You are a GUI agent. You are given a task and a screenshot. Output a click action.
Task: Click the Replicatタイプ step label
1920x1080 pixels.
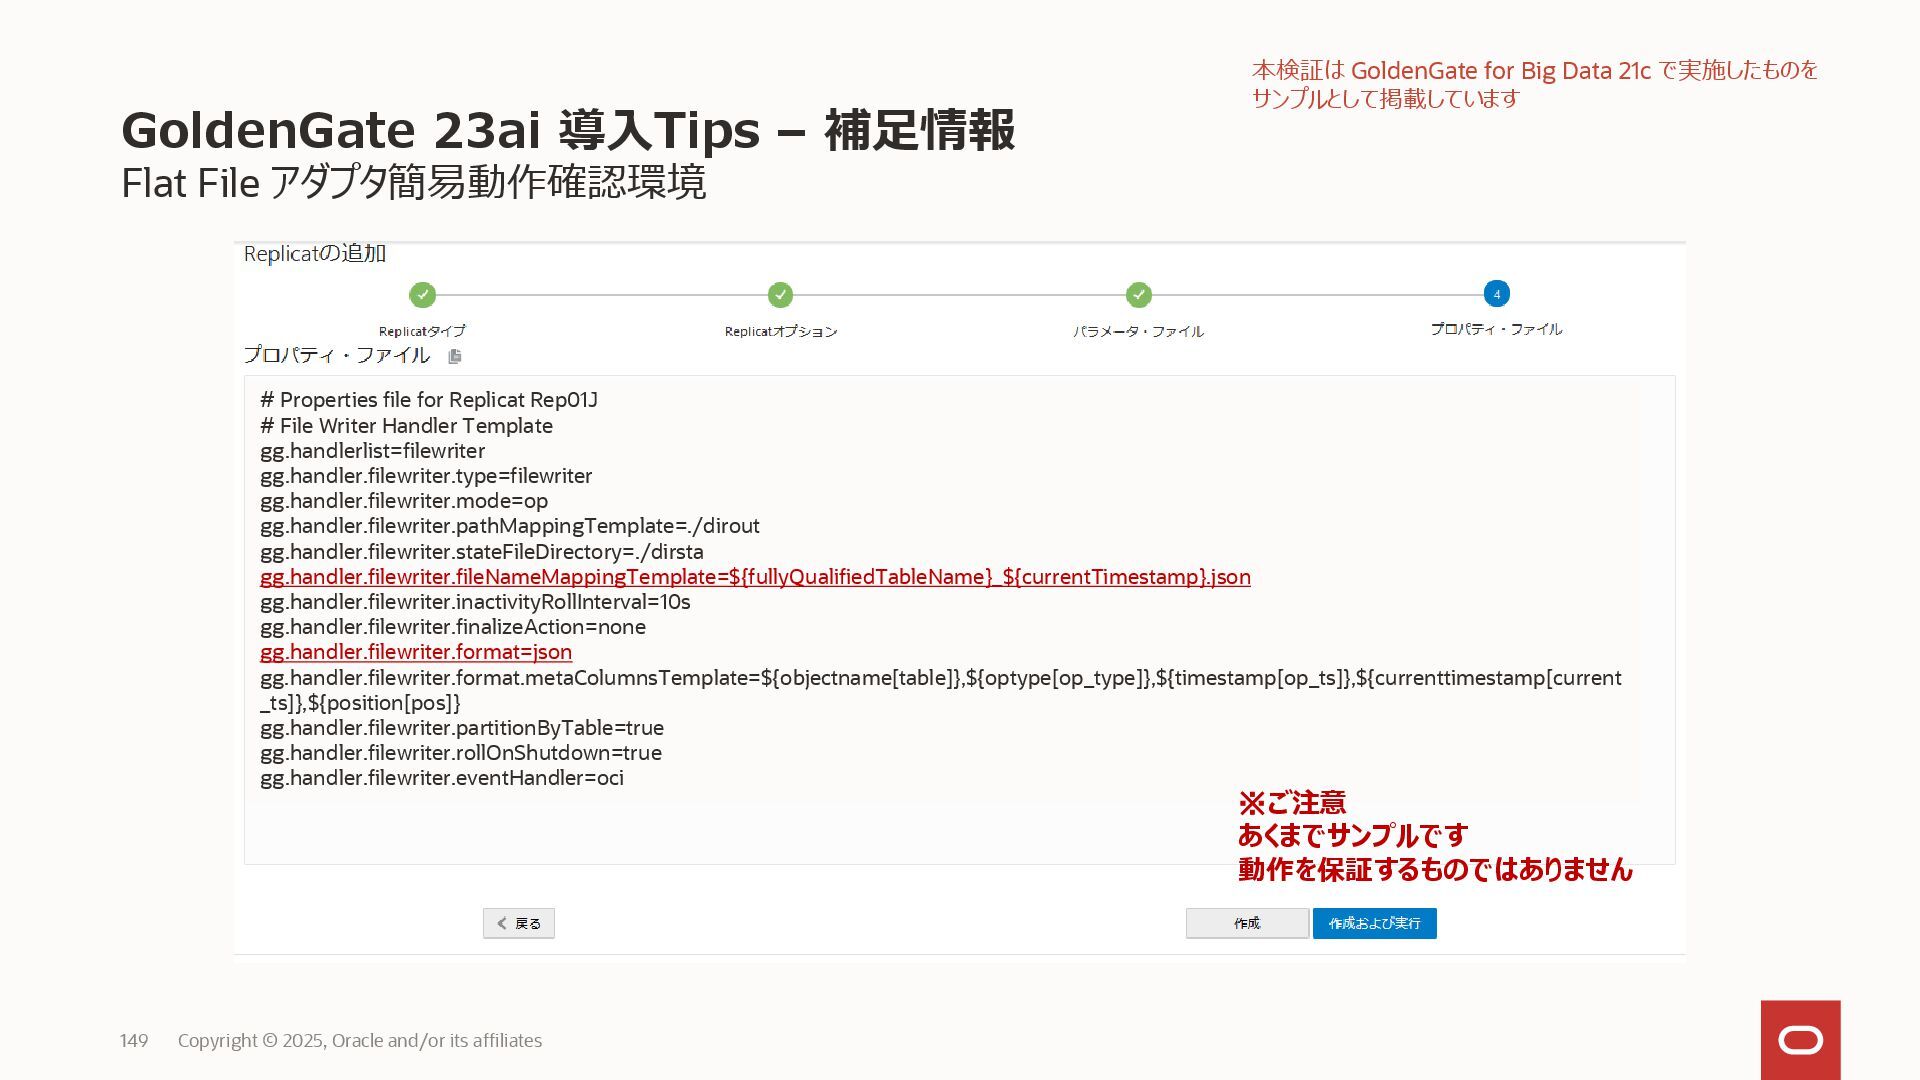coord(422,331)
